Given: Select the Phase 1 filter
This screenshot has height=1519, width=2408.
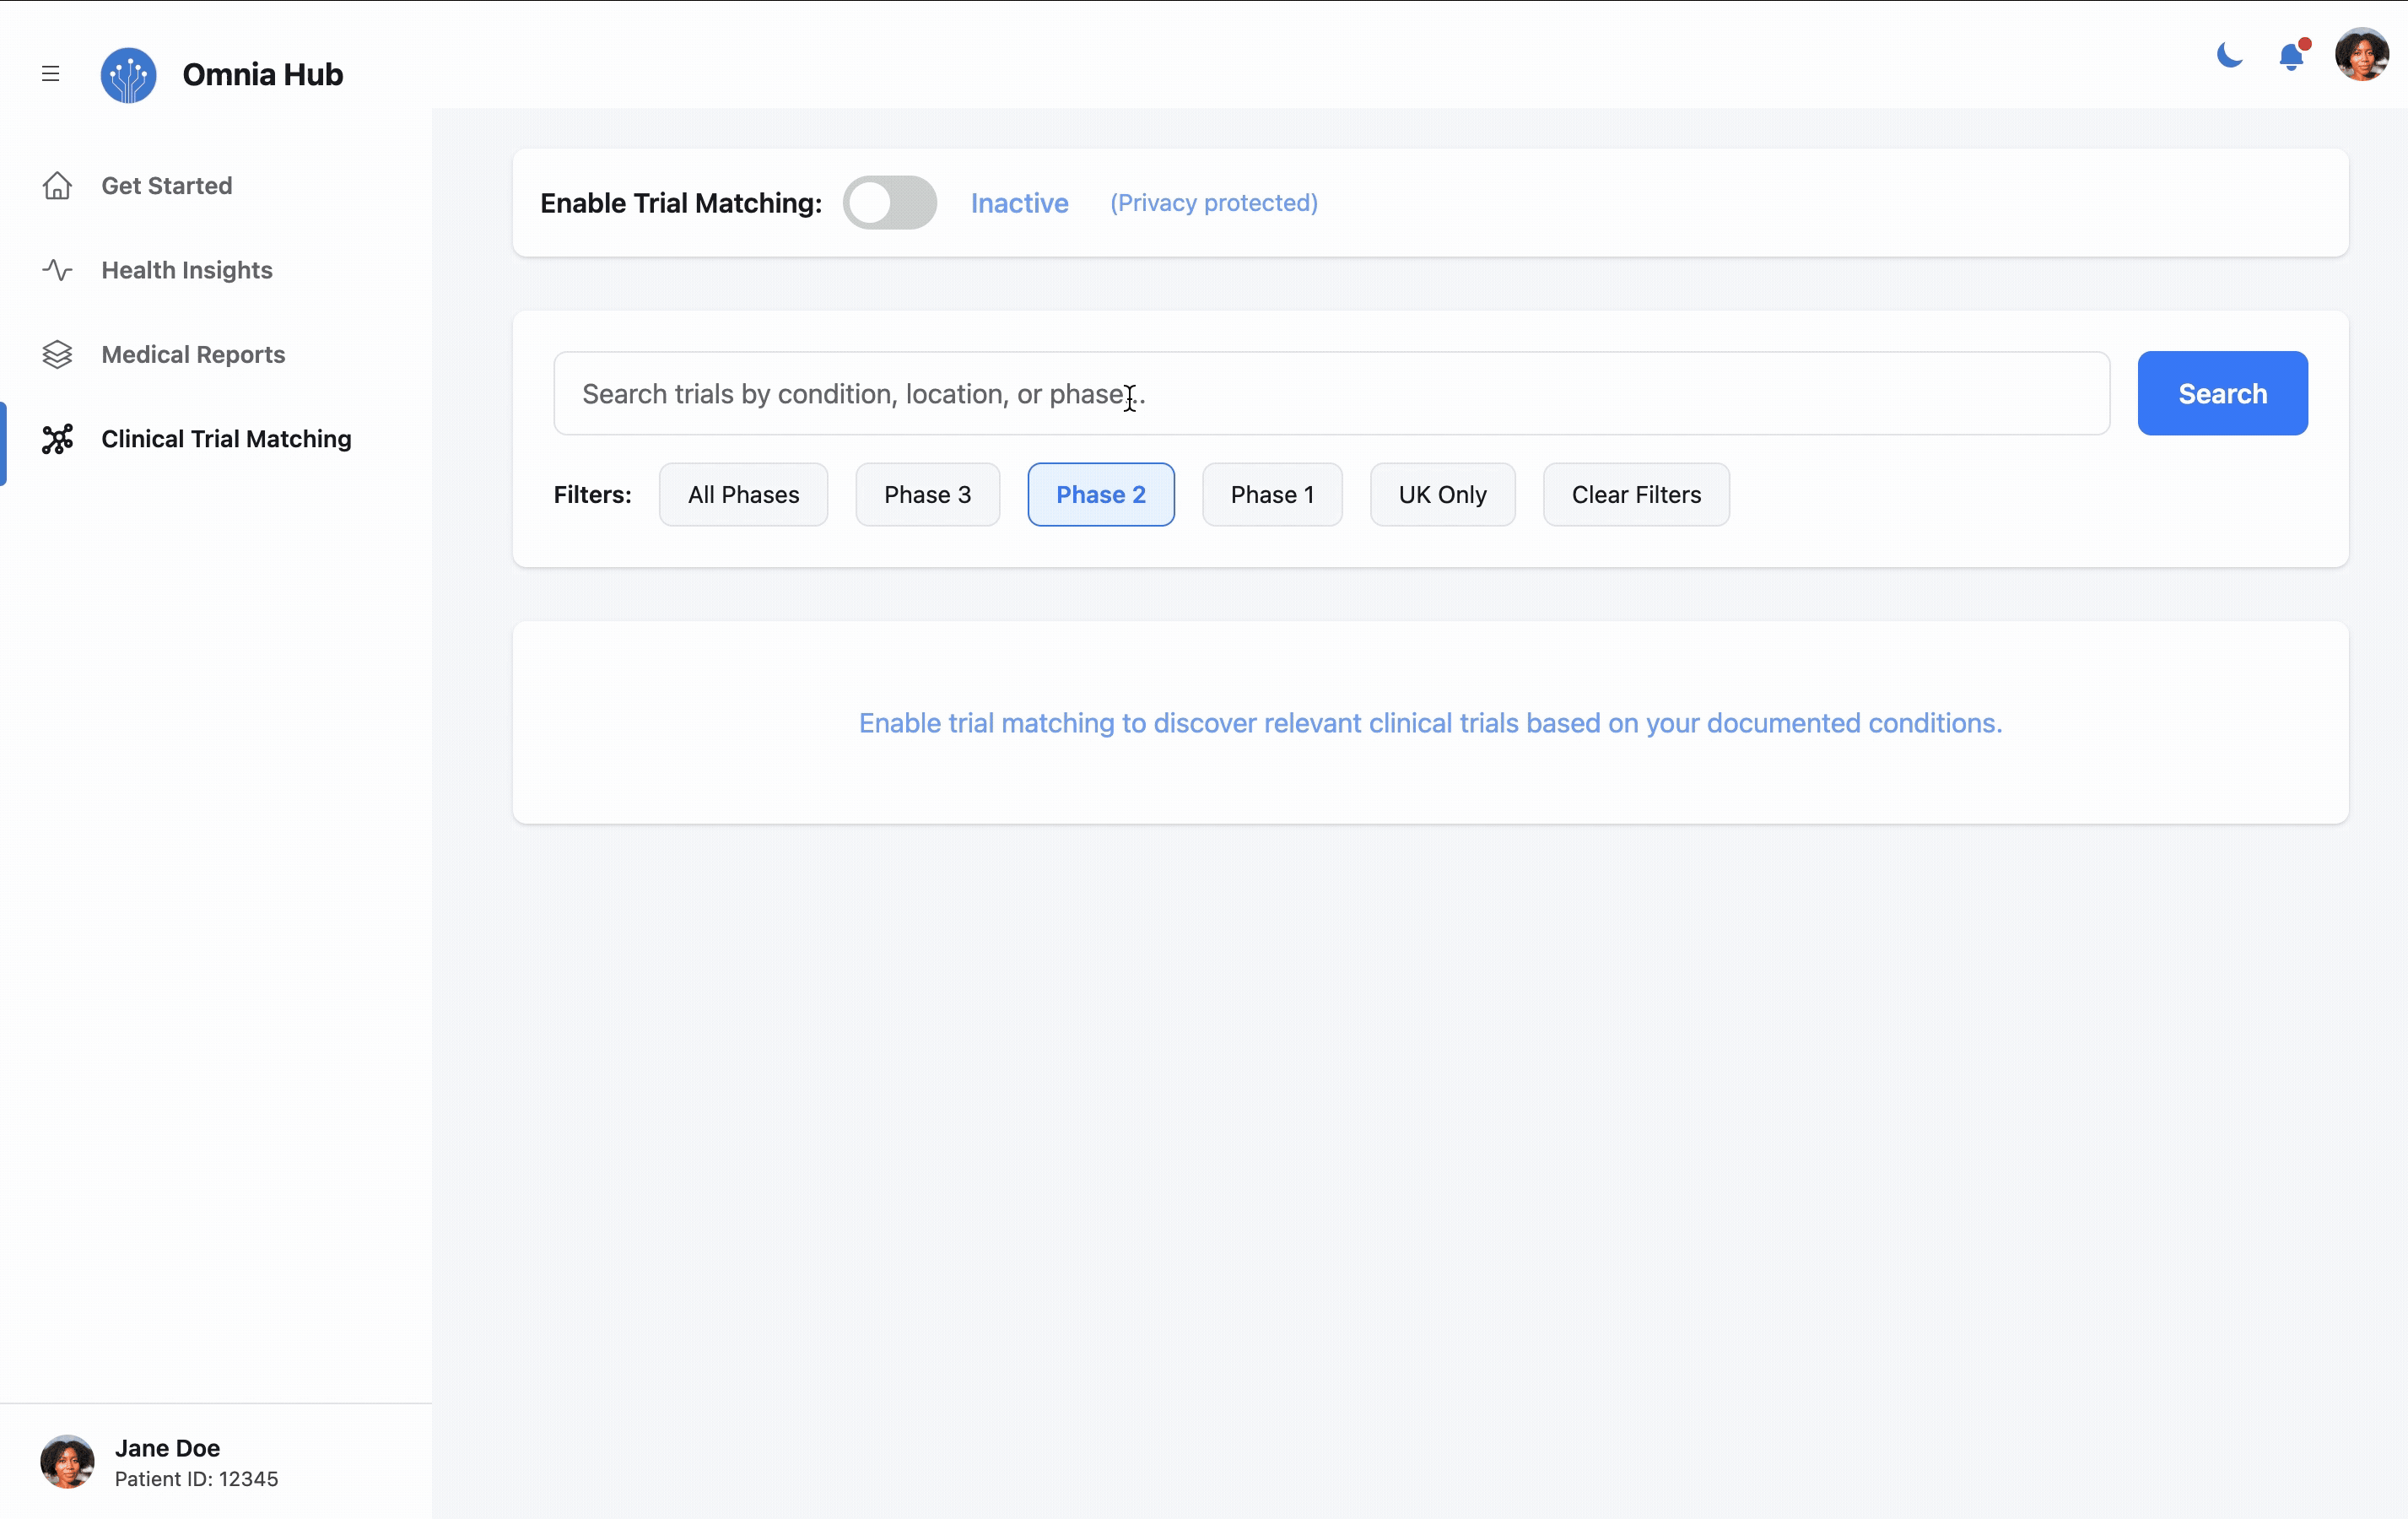Looking at the screenshot, I should [1271, 494].
